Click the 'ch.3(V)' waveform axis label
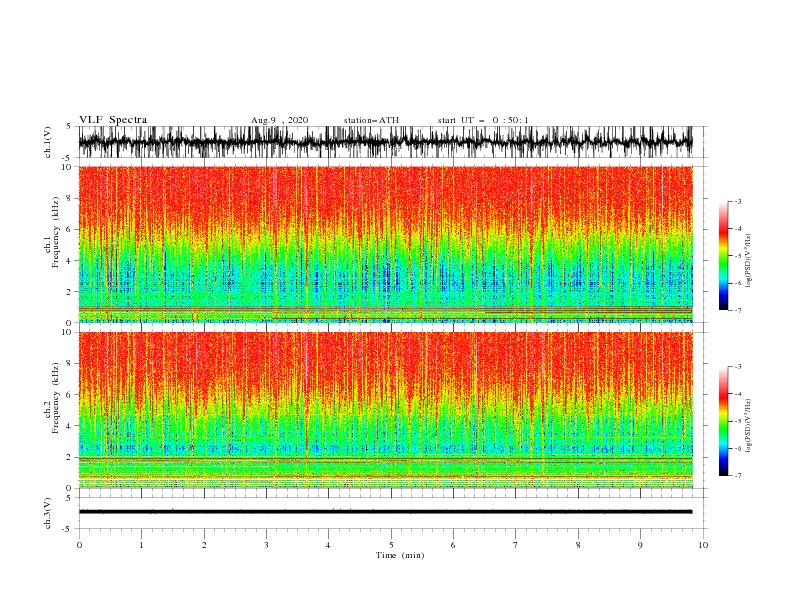 click(48, 513)
